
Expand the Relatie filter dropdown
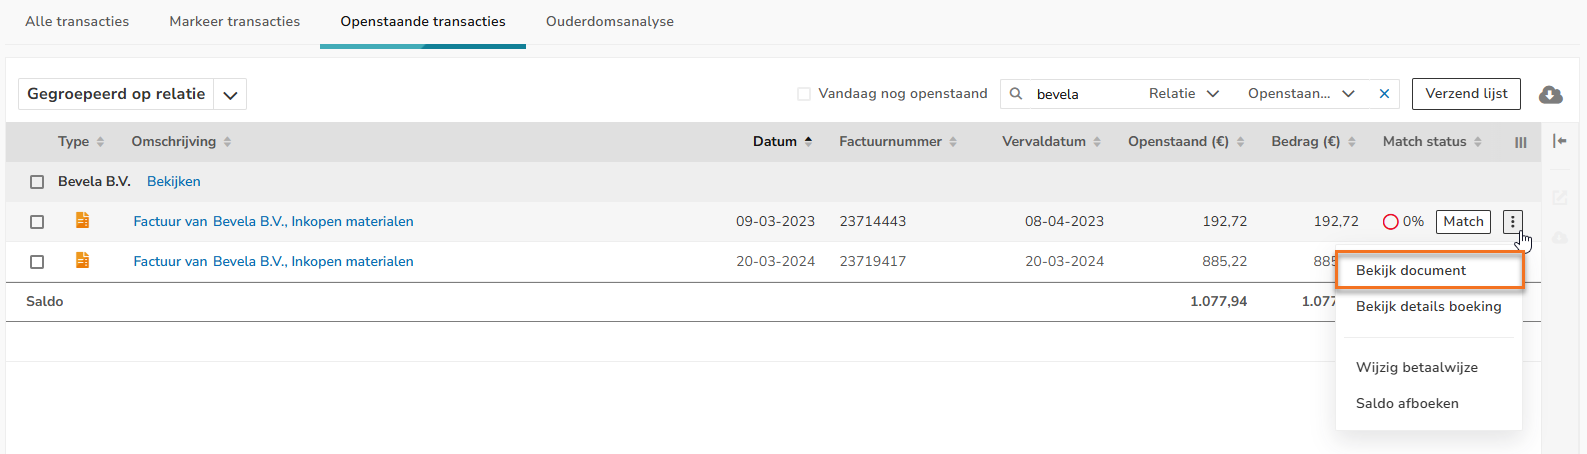pyautogui.click(x=1184, y=94)
